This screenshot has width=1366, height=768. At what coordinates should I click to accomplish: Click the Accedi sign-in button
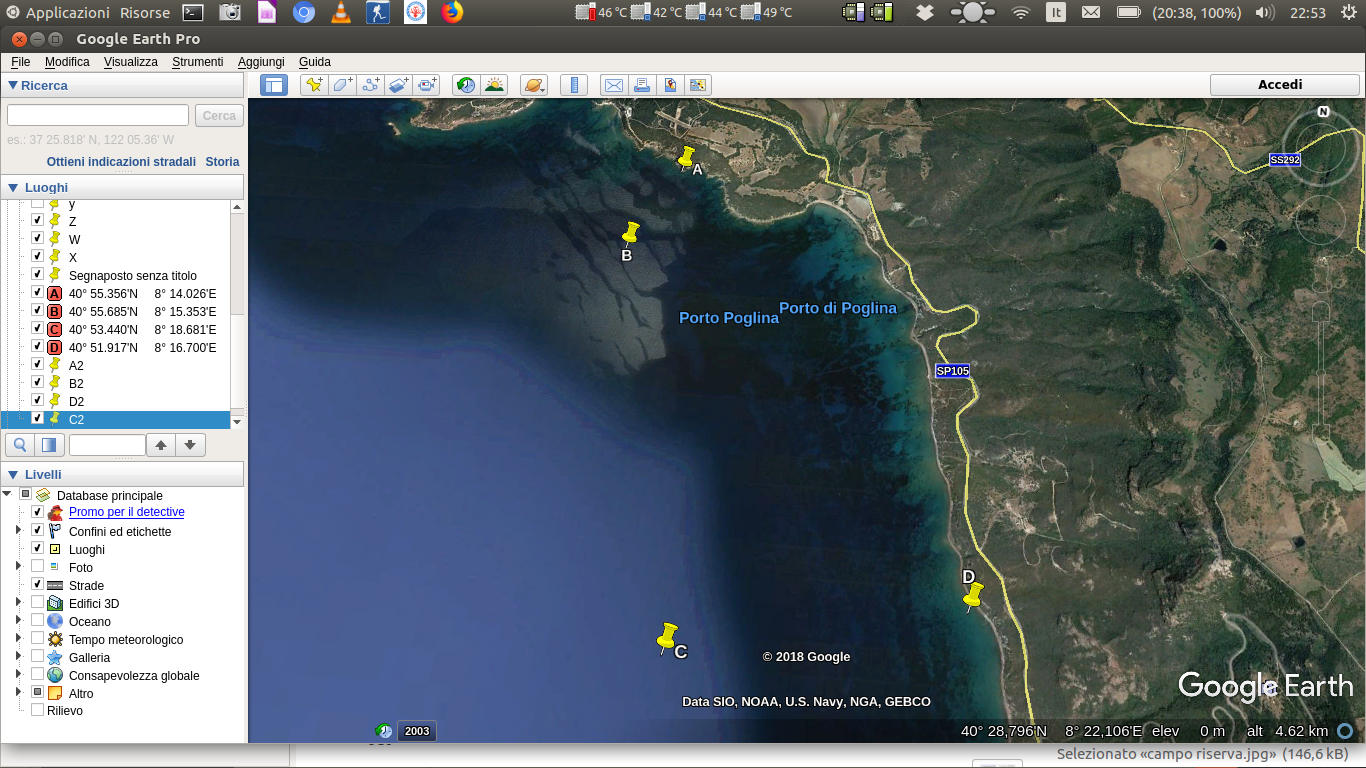coord(1280,85)
